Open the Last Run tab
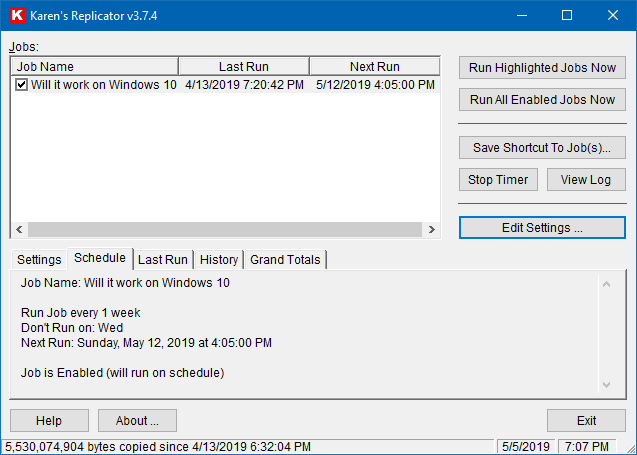Screen dimensions: 637x455 (x=162, y=260)
